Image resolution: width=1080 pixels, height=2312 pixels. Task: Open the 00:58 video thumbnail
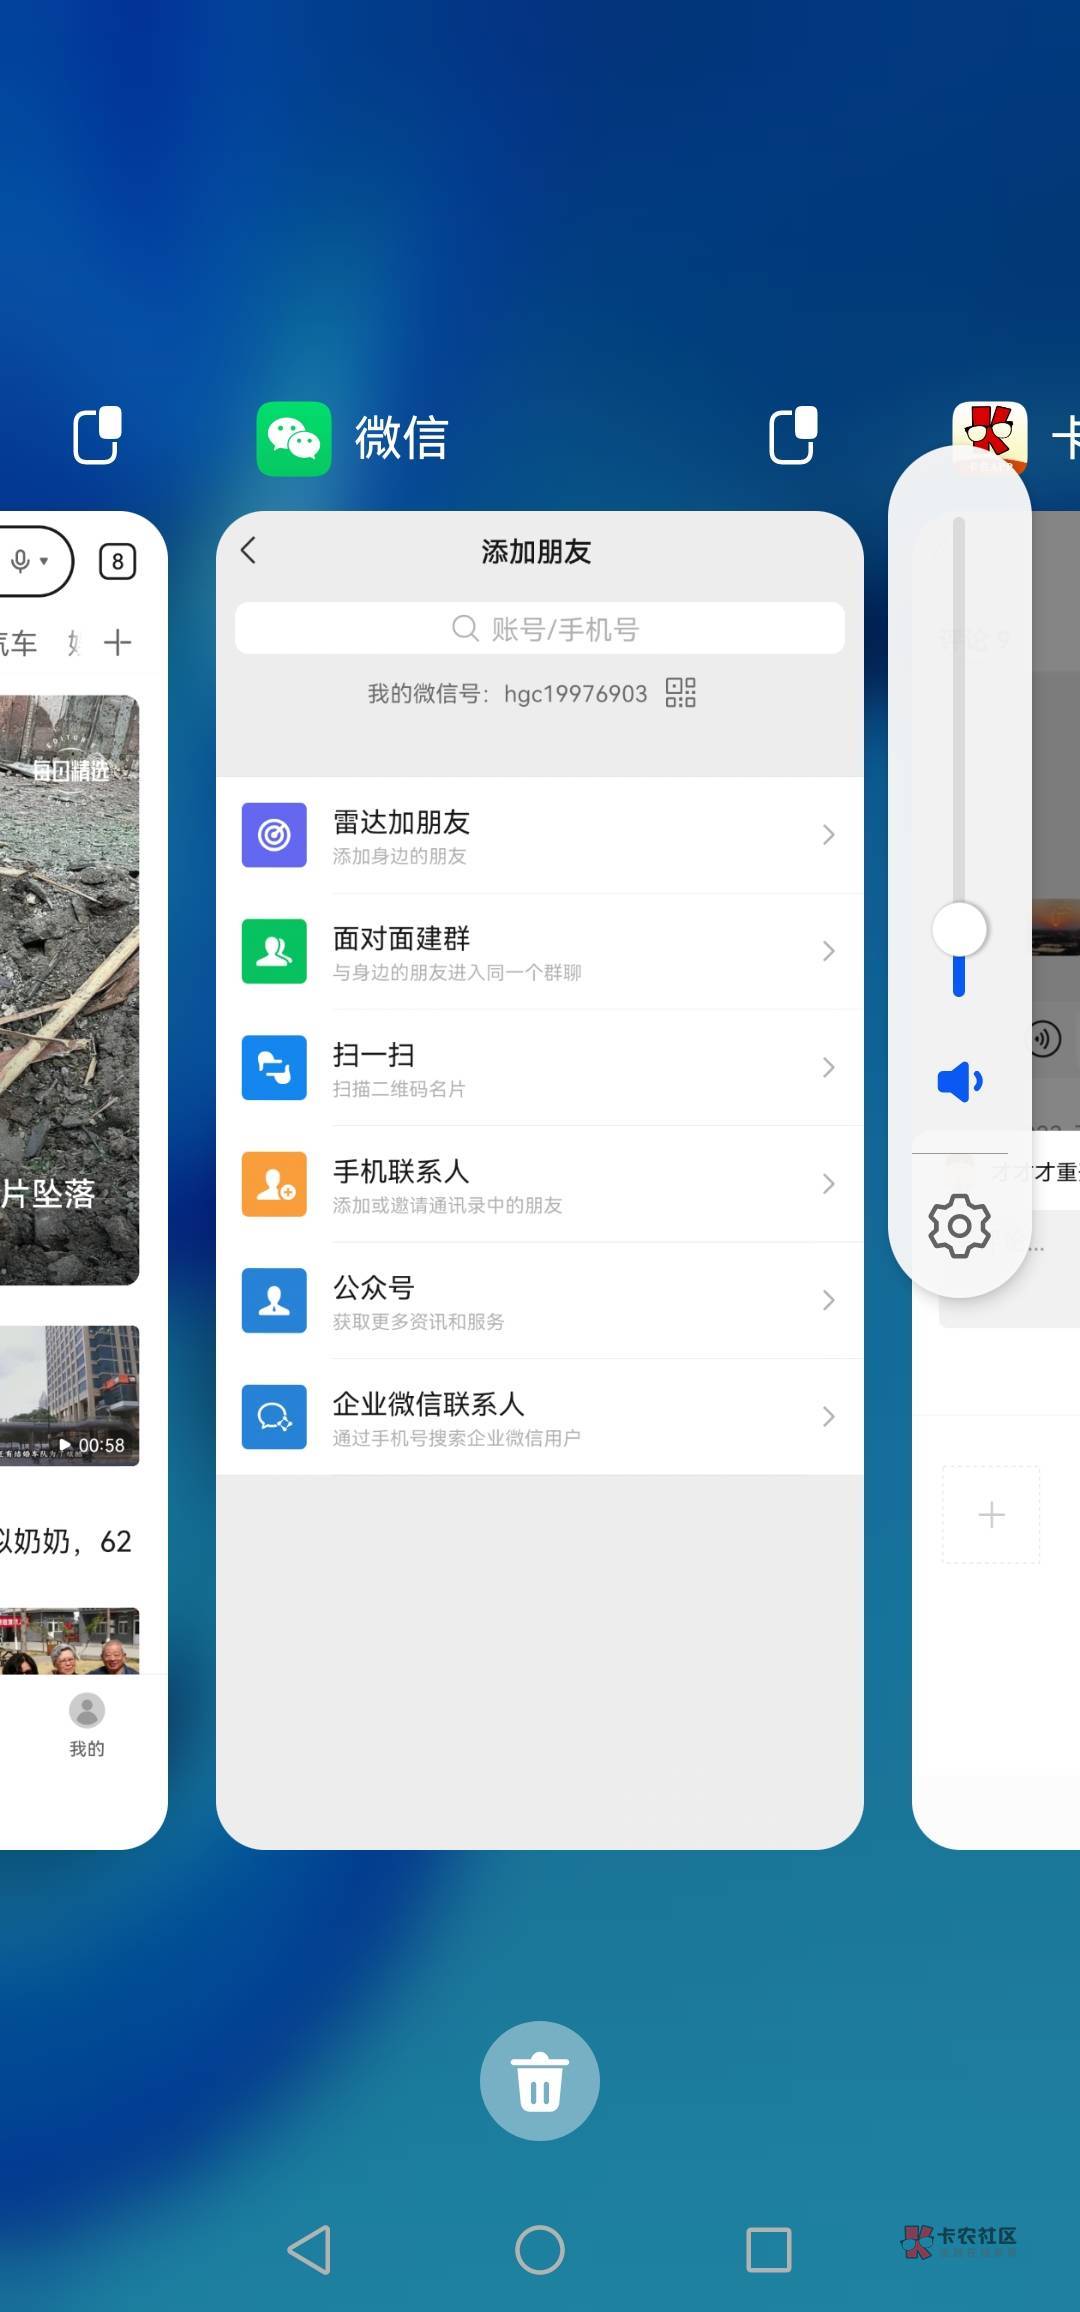click(x=70, y=1395)
